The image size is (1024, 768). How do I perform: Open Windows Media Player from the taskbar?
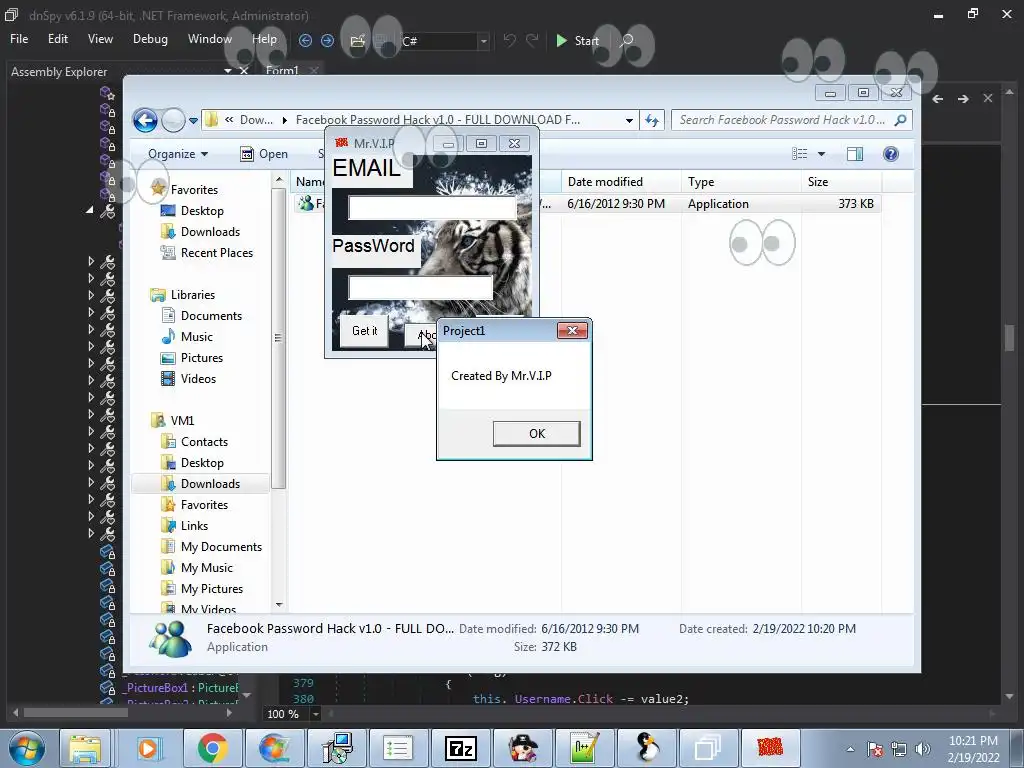pyautogui.click(x=148, y=748)
